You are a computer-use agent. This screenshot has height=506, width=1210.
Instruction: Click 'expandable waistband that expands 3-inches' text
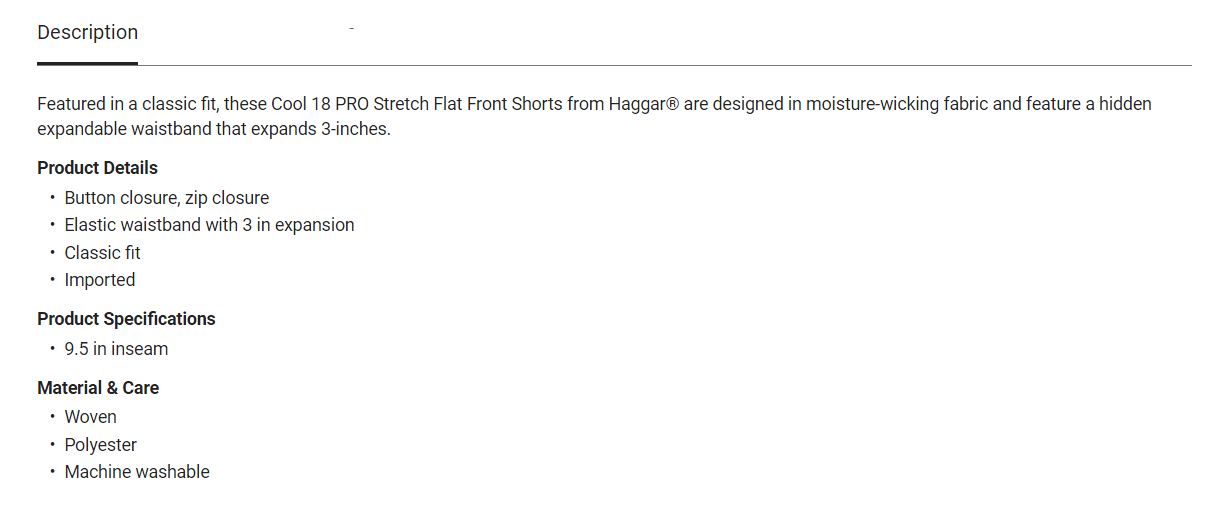pyautogui.click(x=213, y=129)
